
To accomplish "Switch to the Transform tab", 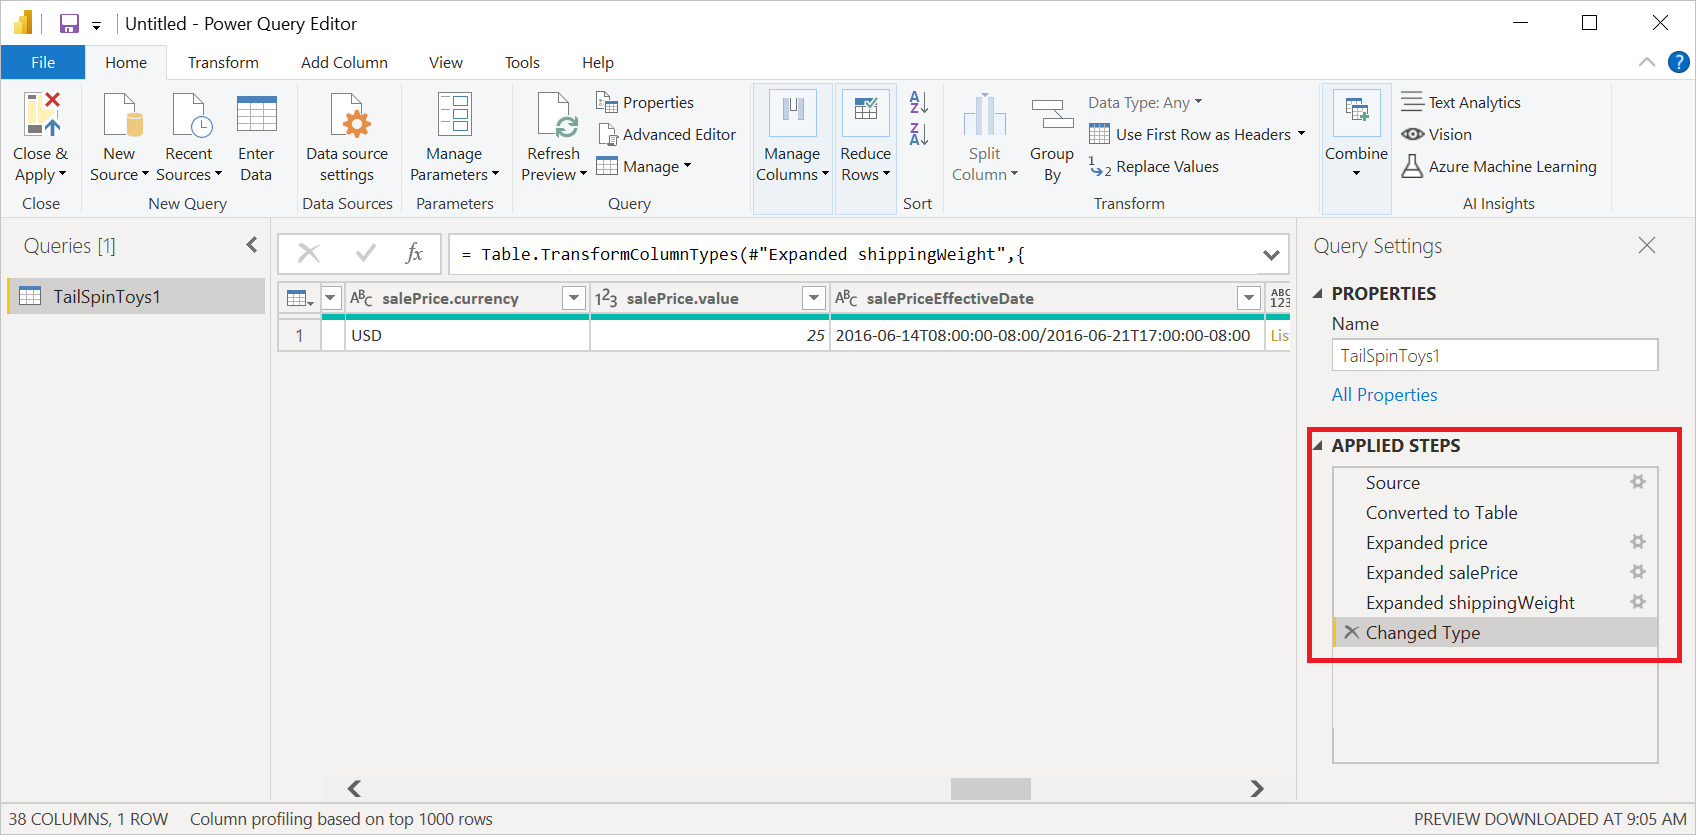I will [223, 62].
